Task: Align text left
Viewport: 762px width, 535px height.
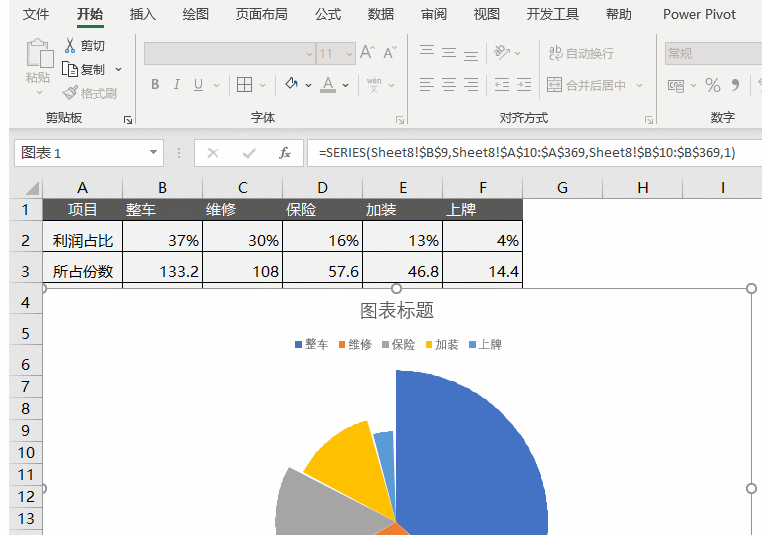Action: [x=427, y=85]
